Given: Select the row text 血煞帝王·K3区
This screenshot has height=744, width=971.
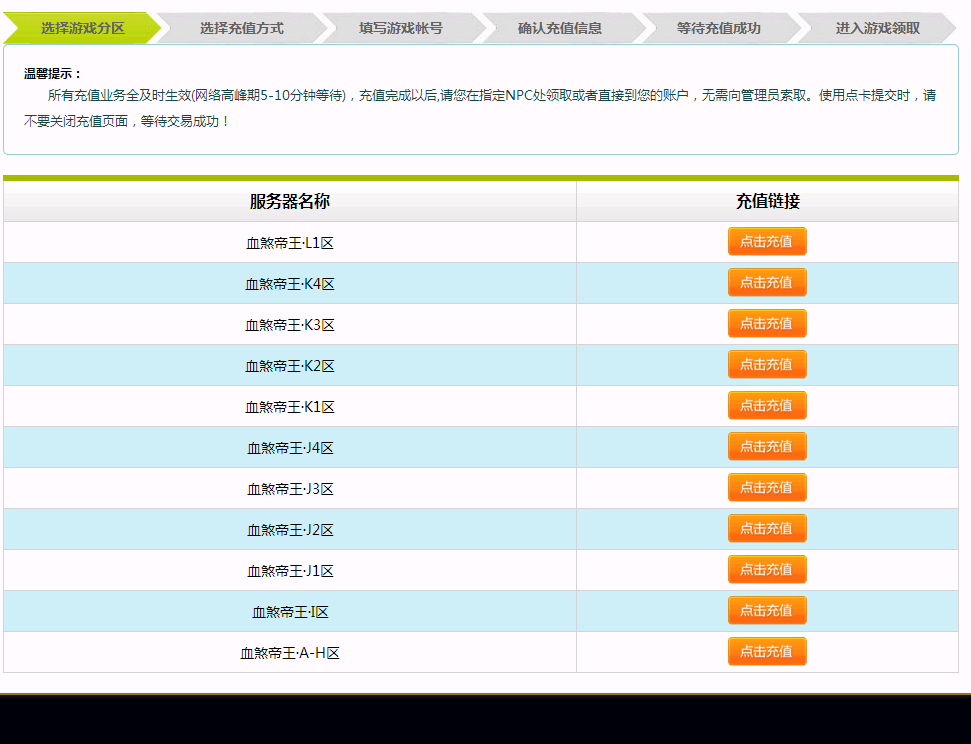Looking at the screenshot, I should (290, 325).
